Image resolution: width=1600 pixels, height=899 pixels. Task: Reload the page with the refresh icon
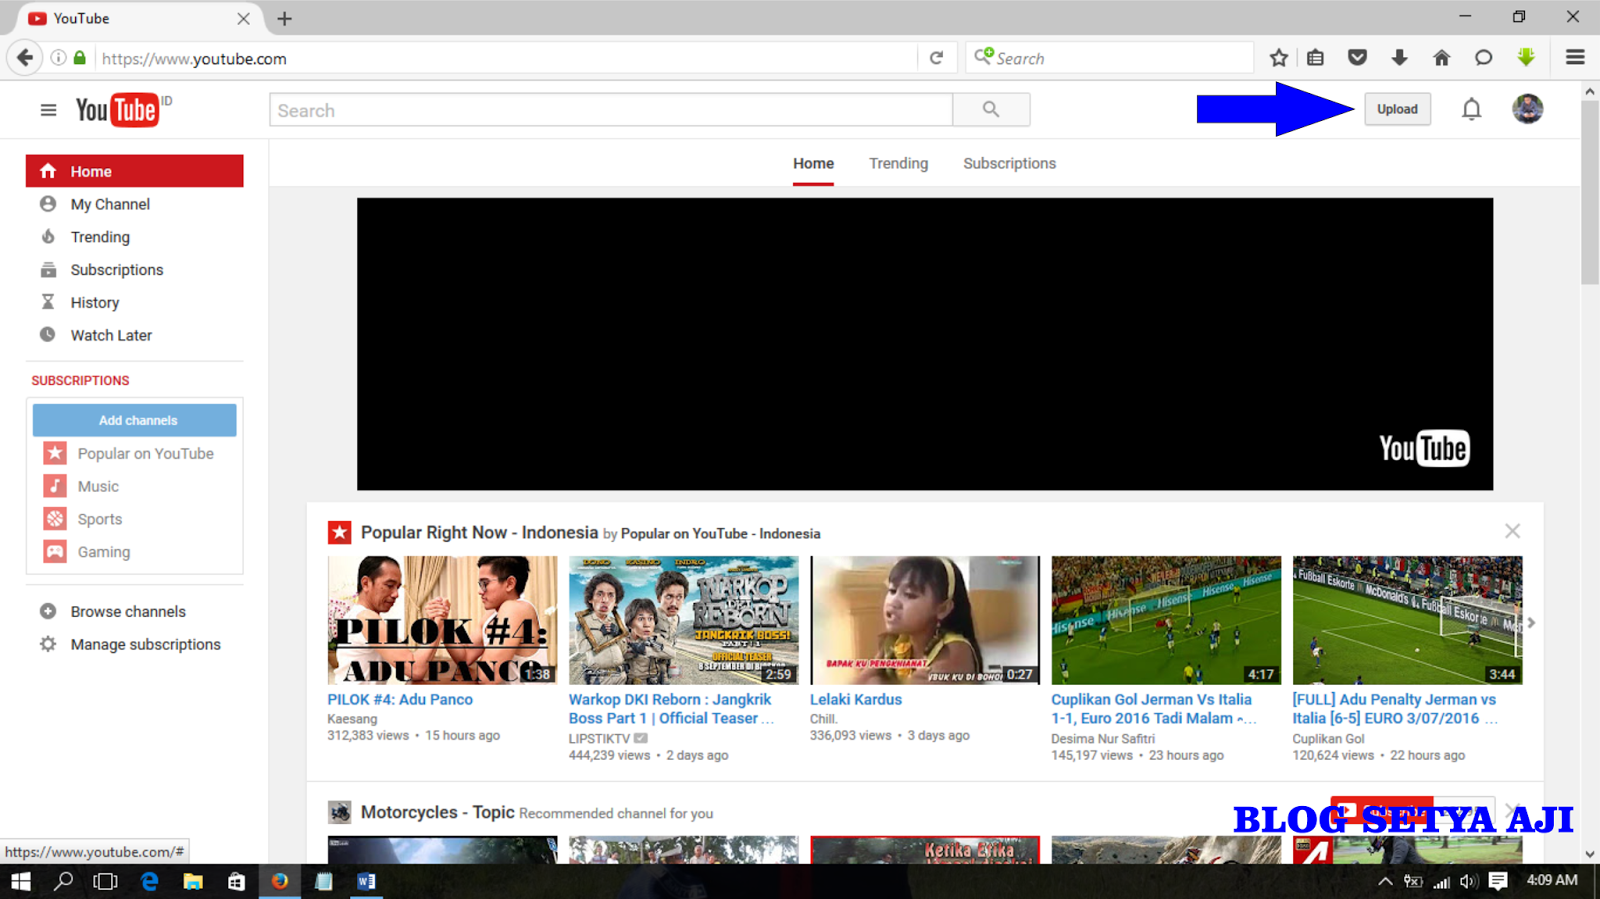point(936,58)
